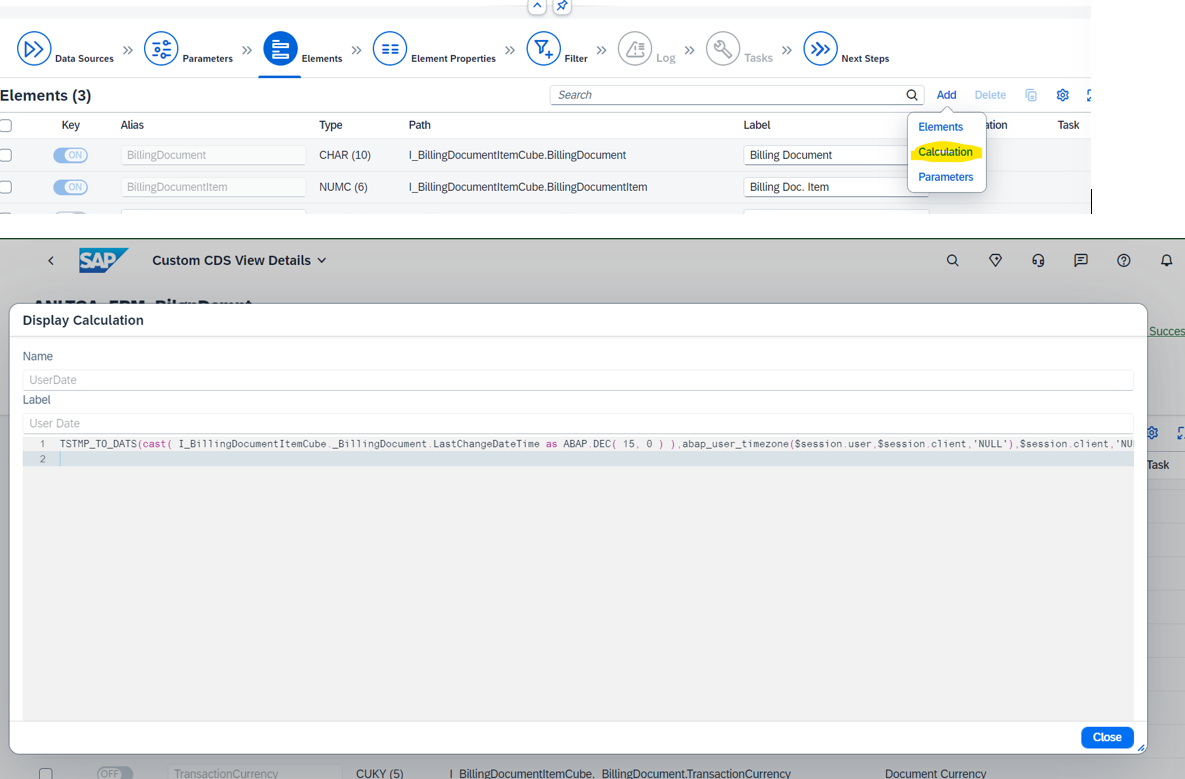This screenshot has width=1185, height=779.
Task: Choose Calculation from the Add menu
Action: coord(945,152)
